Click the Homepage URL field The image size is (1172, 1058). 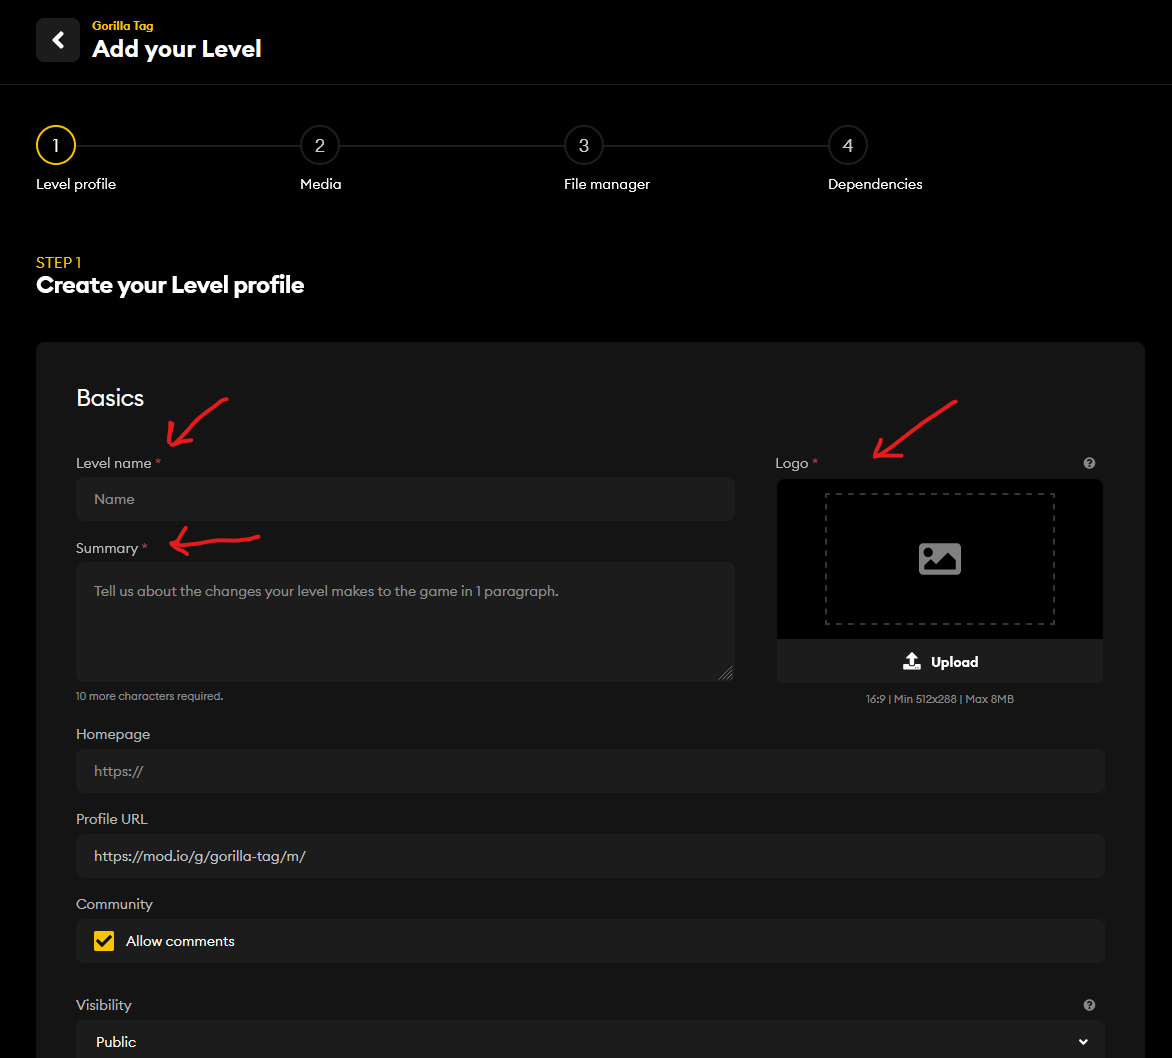[x=590, y=771]
